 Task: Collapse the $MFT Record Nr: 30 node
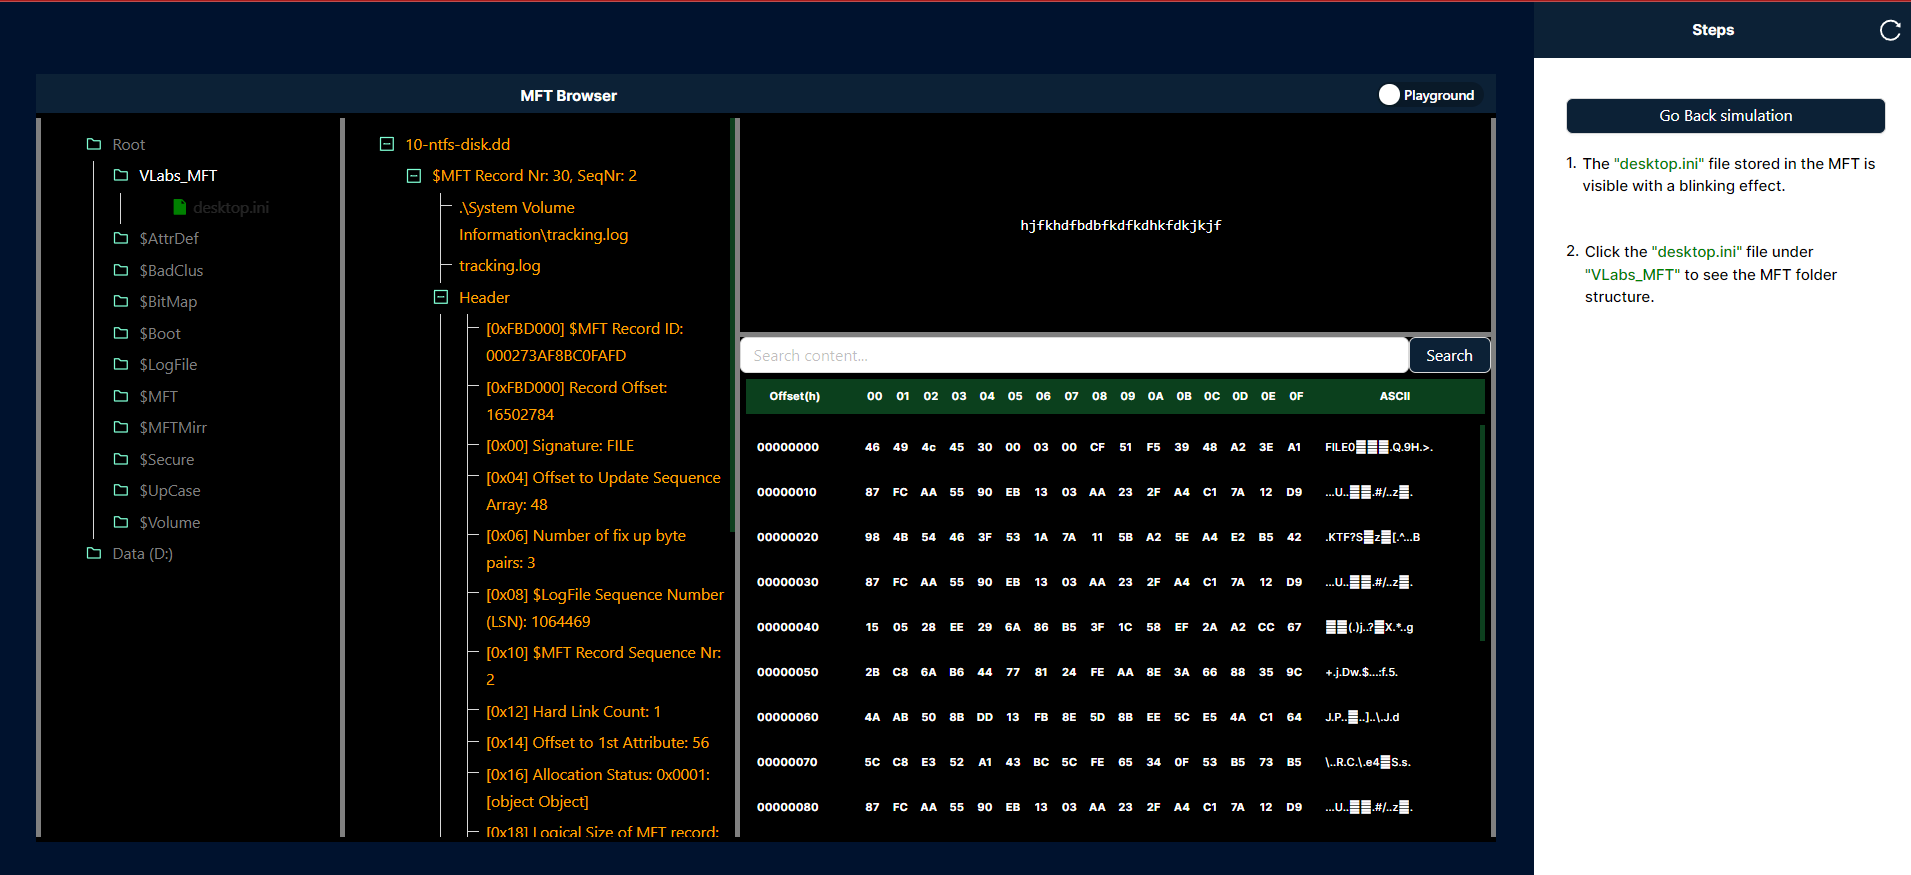click(x=414, y=176)
